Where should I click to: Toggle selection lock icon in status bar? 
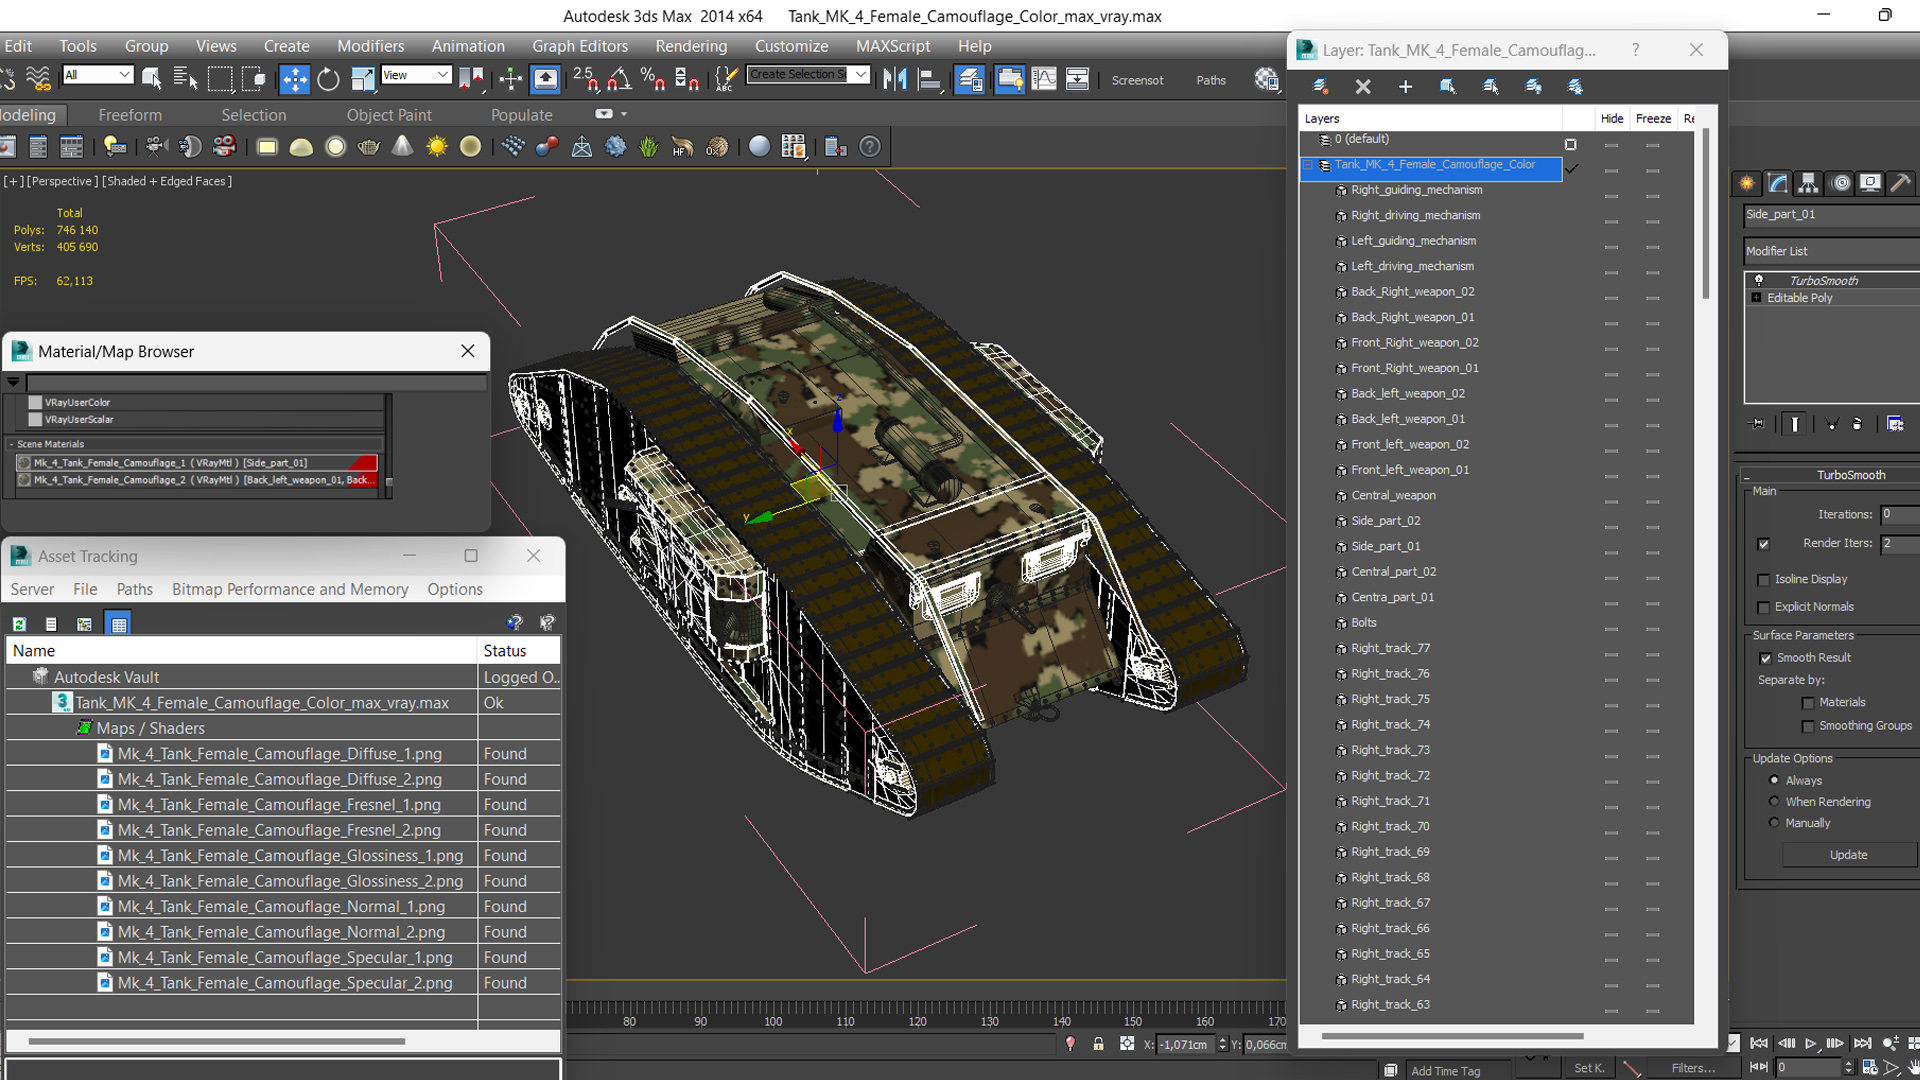tap(1098, 1044)
